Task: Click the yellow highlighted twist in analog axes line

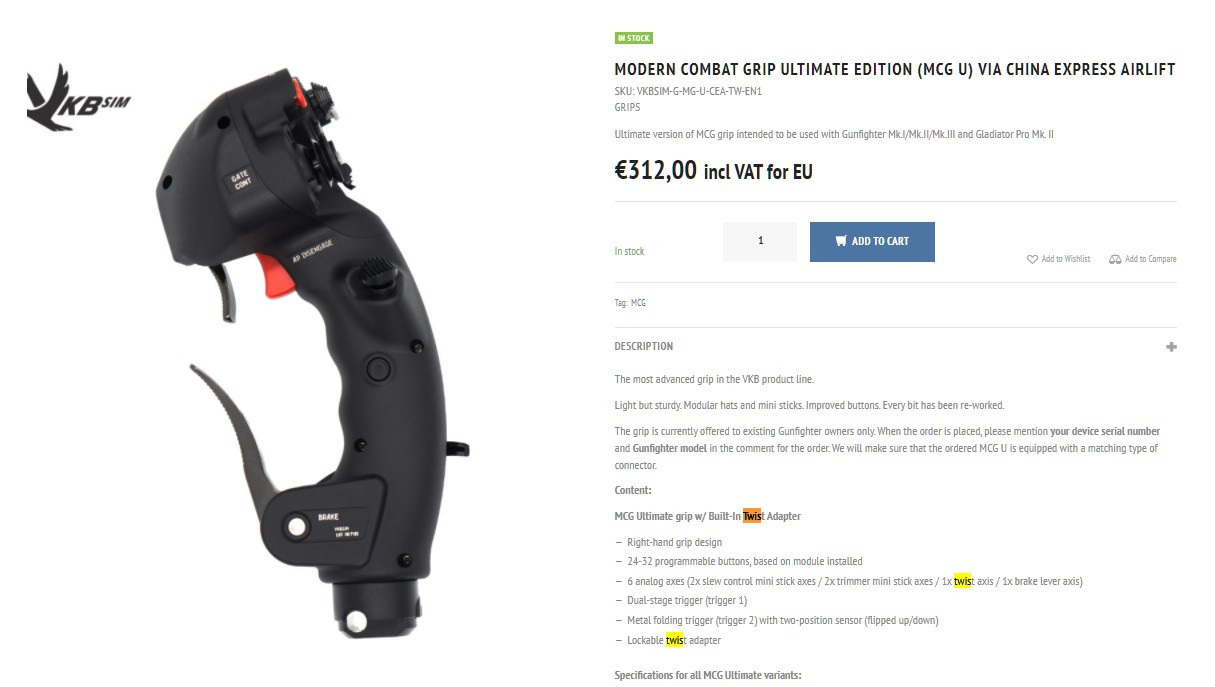Action: (962, 581)
